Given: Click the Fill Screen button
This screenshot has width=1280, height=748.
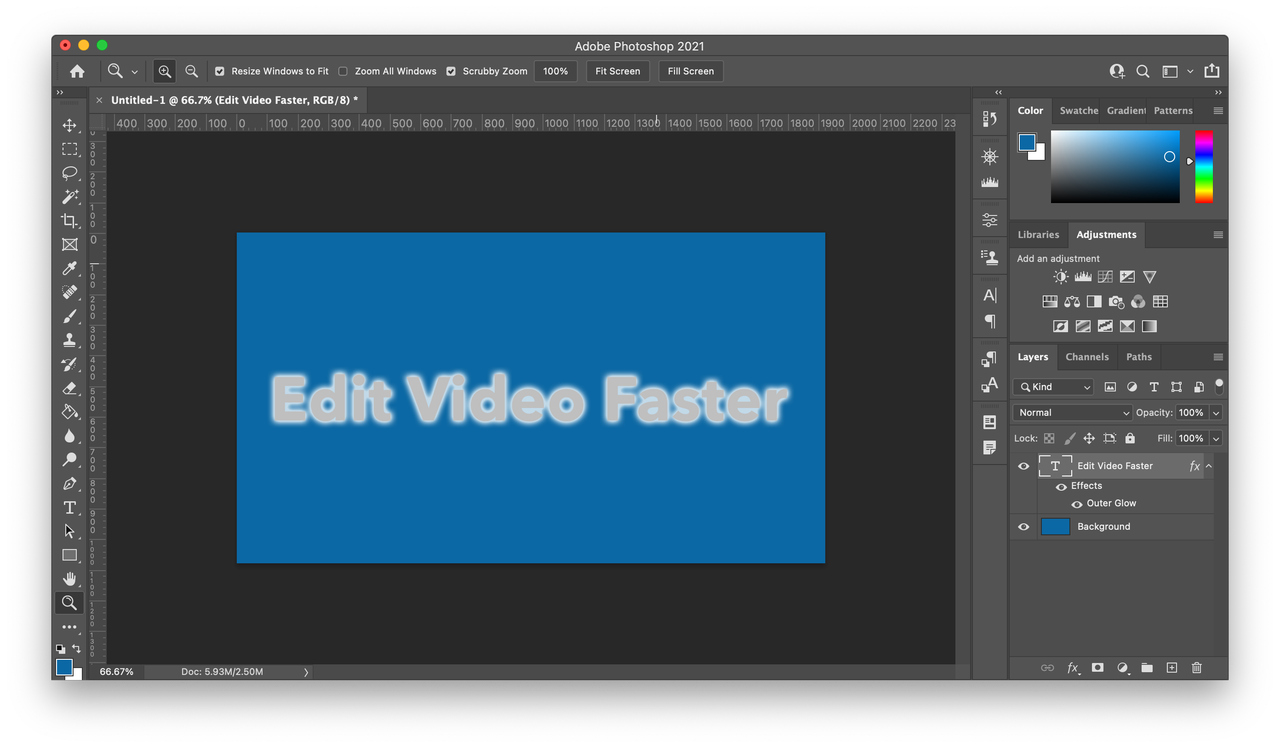Looking at the screenshot, I should click(x=690, y=71).
